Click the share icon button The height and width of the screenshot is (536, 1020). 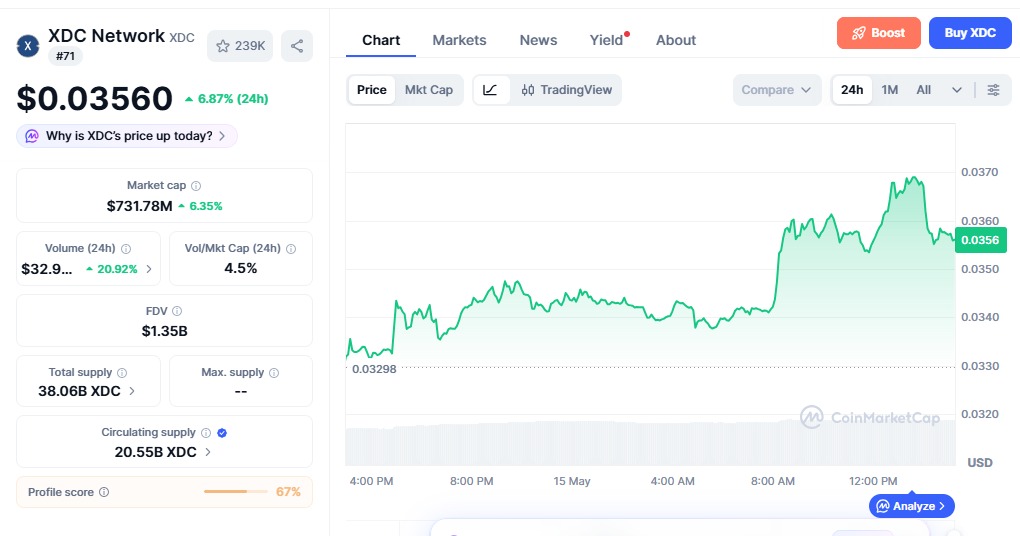pyautogui.click(x=297, y=46)
